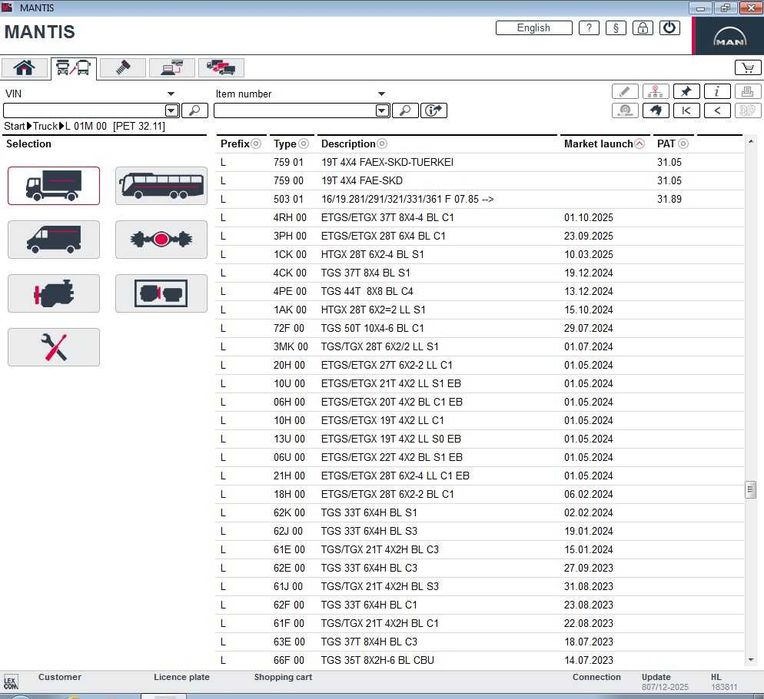764x699 pixels.
Task: Select row 66F 00 TGS 35T 8X2H-6
Action: pos(480,660)
